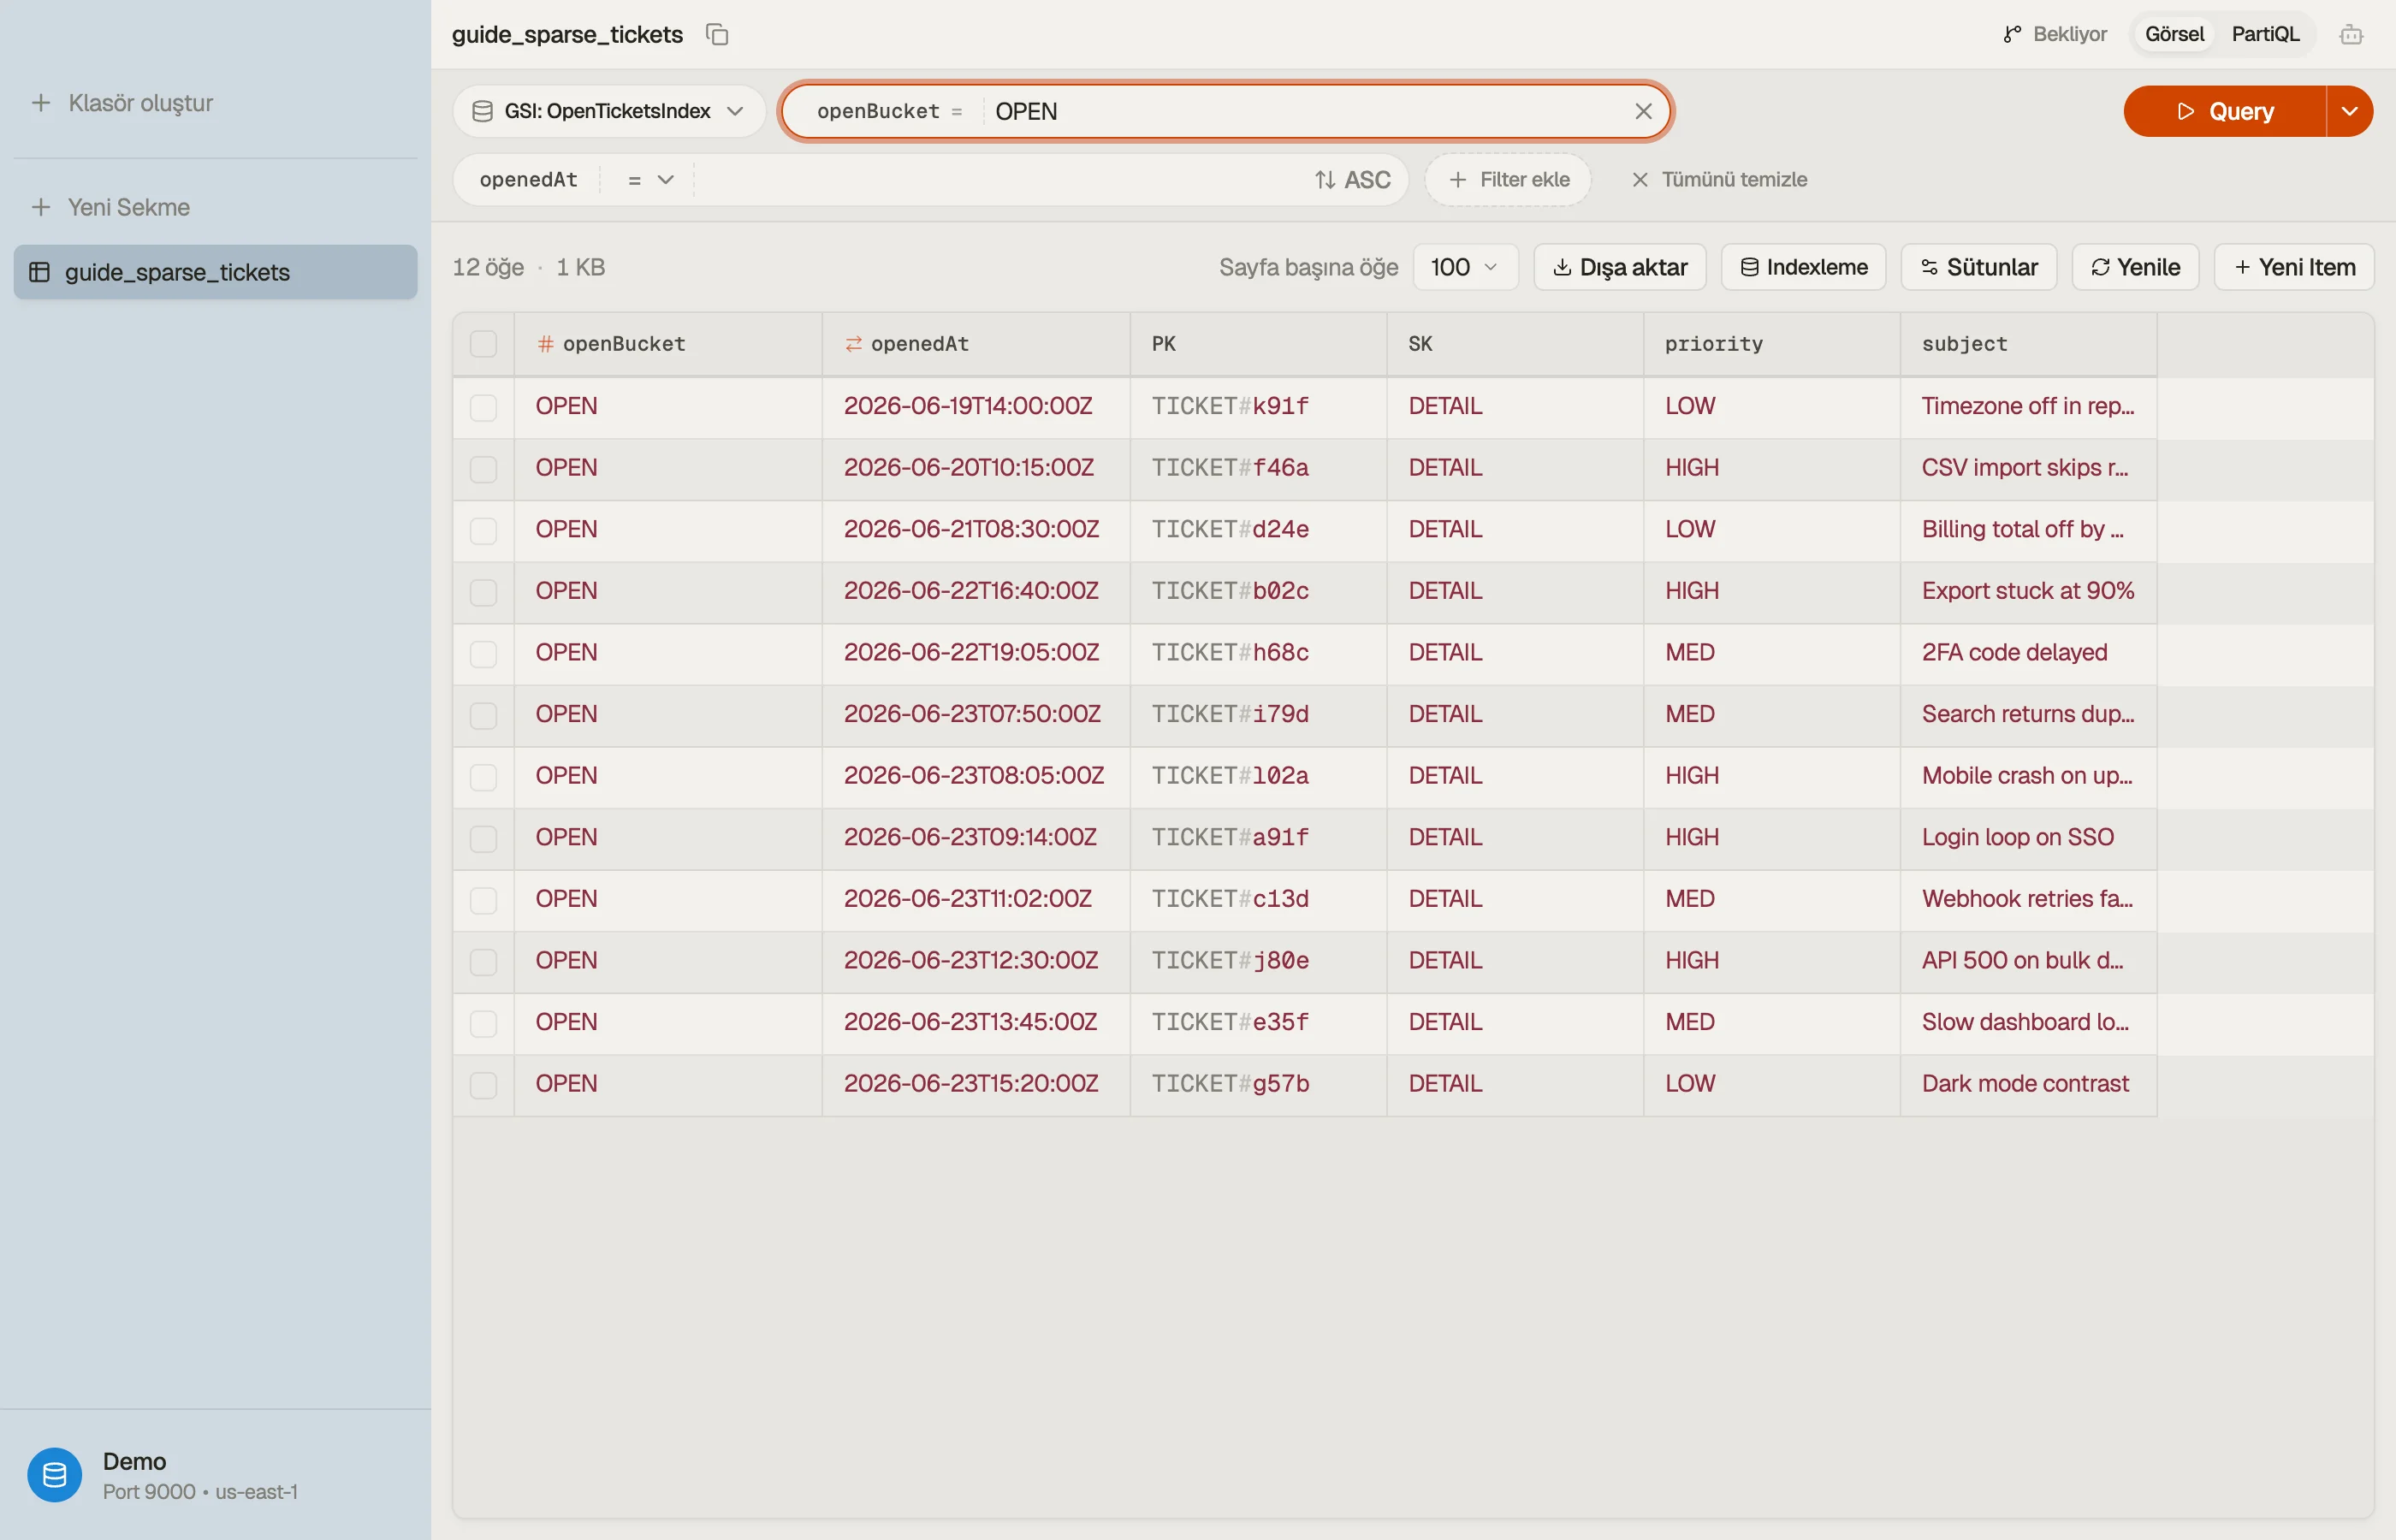Click the Demo database icon
Image resolution: width=2396 pixels, height=1540 pixels.
click(55, 1474)
